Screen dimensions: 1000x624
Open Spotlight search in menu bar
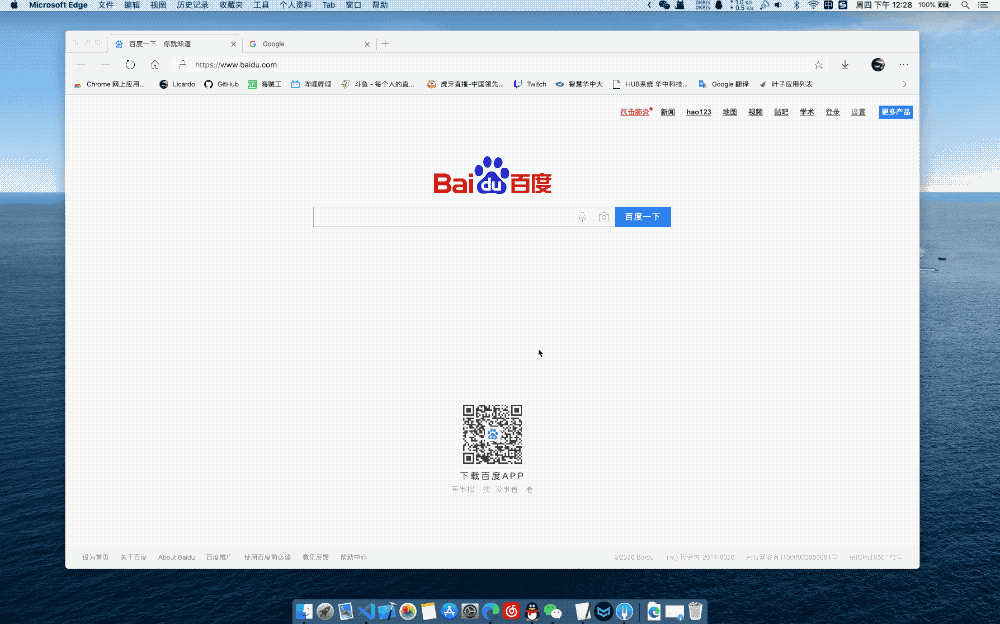[966, 5]
